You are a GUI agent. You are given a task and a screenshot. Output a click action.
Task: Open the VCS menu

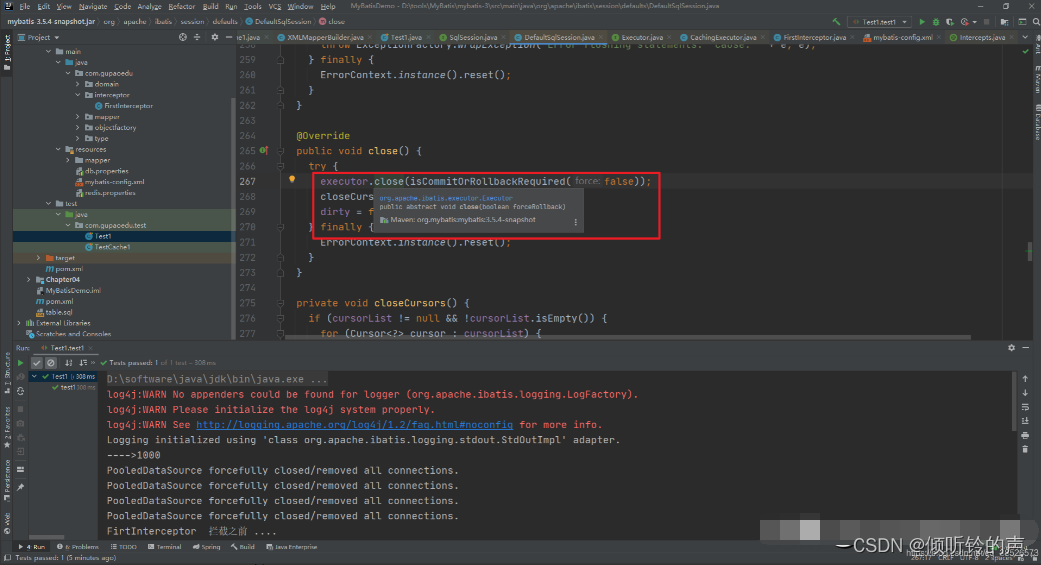pyautogui.click(x=275, y=6)
